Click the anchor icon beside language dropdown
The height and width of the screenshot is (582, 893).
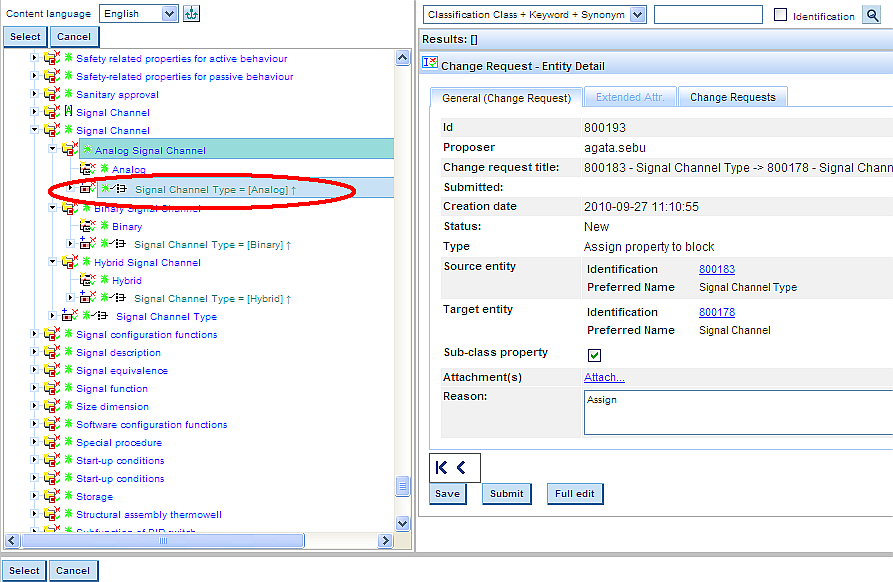tap(192, 14)
